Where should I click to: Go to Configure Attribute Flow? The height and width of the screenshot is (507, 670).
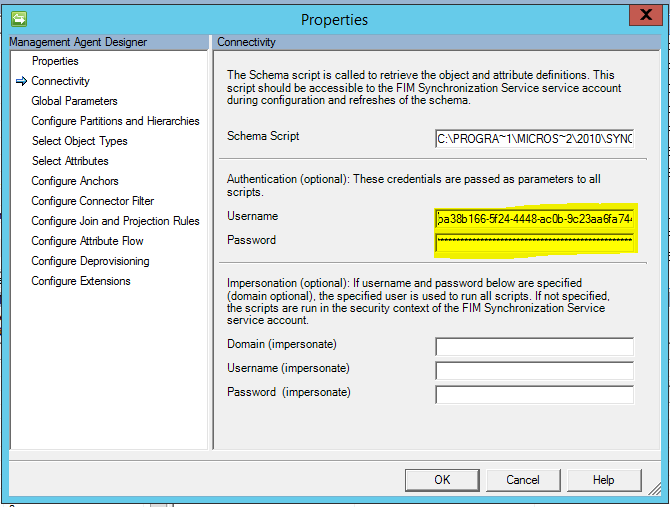point(87,241)
